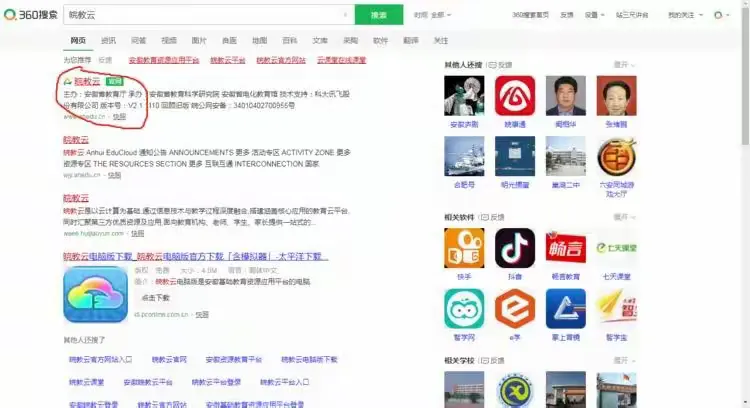Open the 安徽庐剧 opera thumbnail
This screenshot has height=408, width=750.
click(x=464, y=96)
